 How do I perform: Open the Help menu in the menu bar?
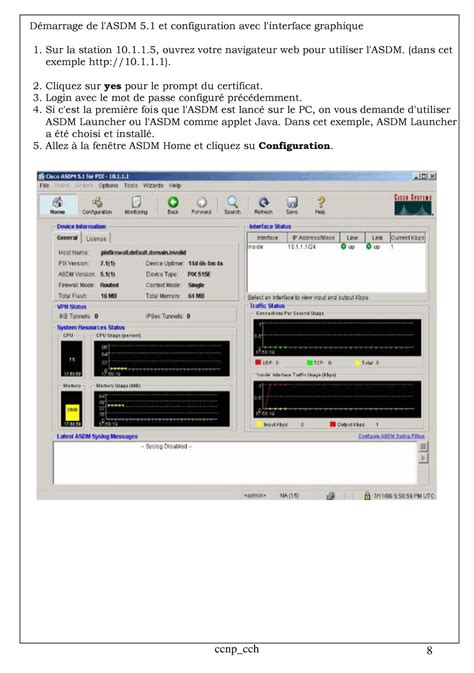[x=175, y=185]
